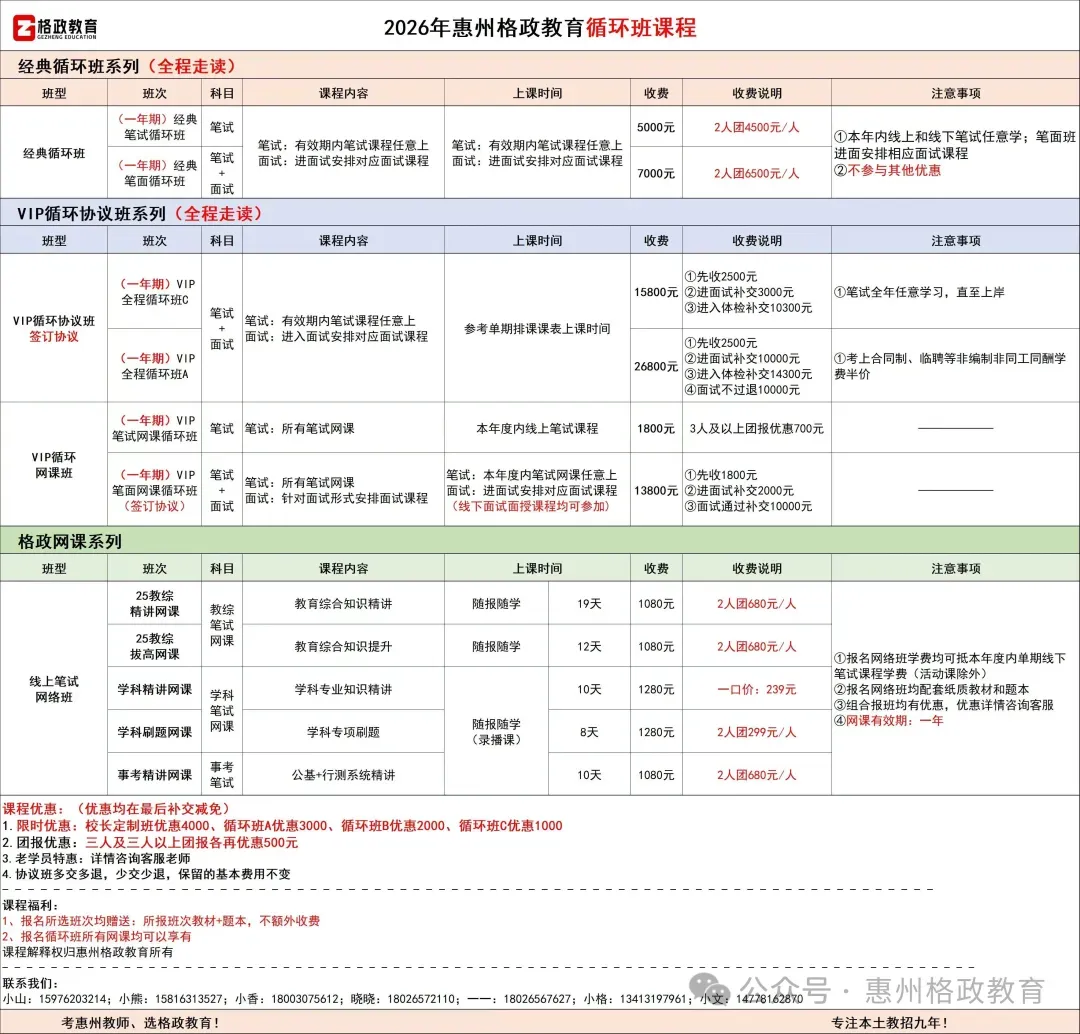Select the 经典循环班系列 section header
This screenshot has width=1080, height=1034.
pyautogui.click(x=540, y=66)
